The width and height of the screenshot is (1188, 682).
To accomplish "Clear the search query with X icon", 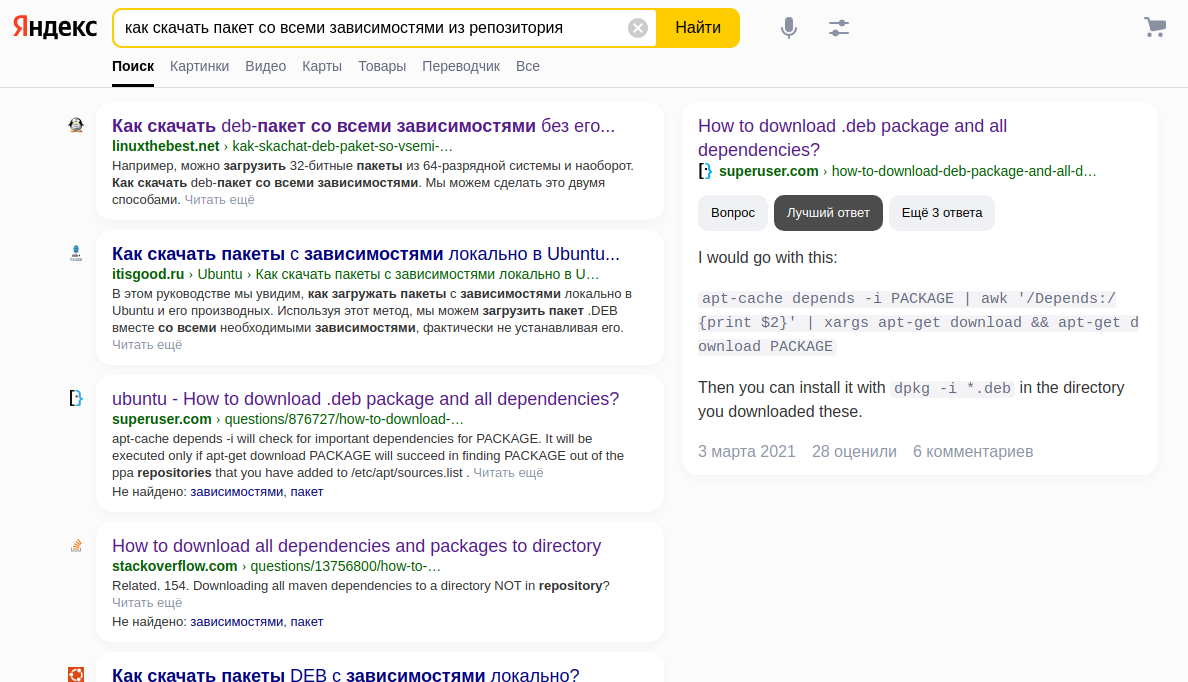I will click(638, 28).
